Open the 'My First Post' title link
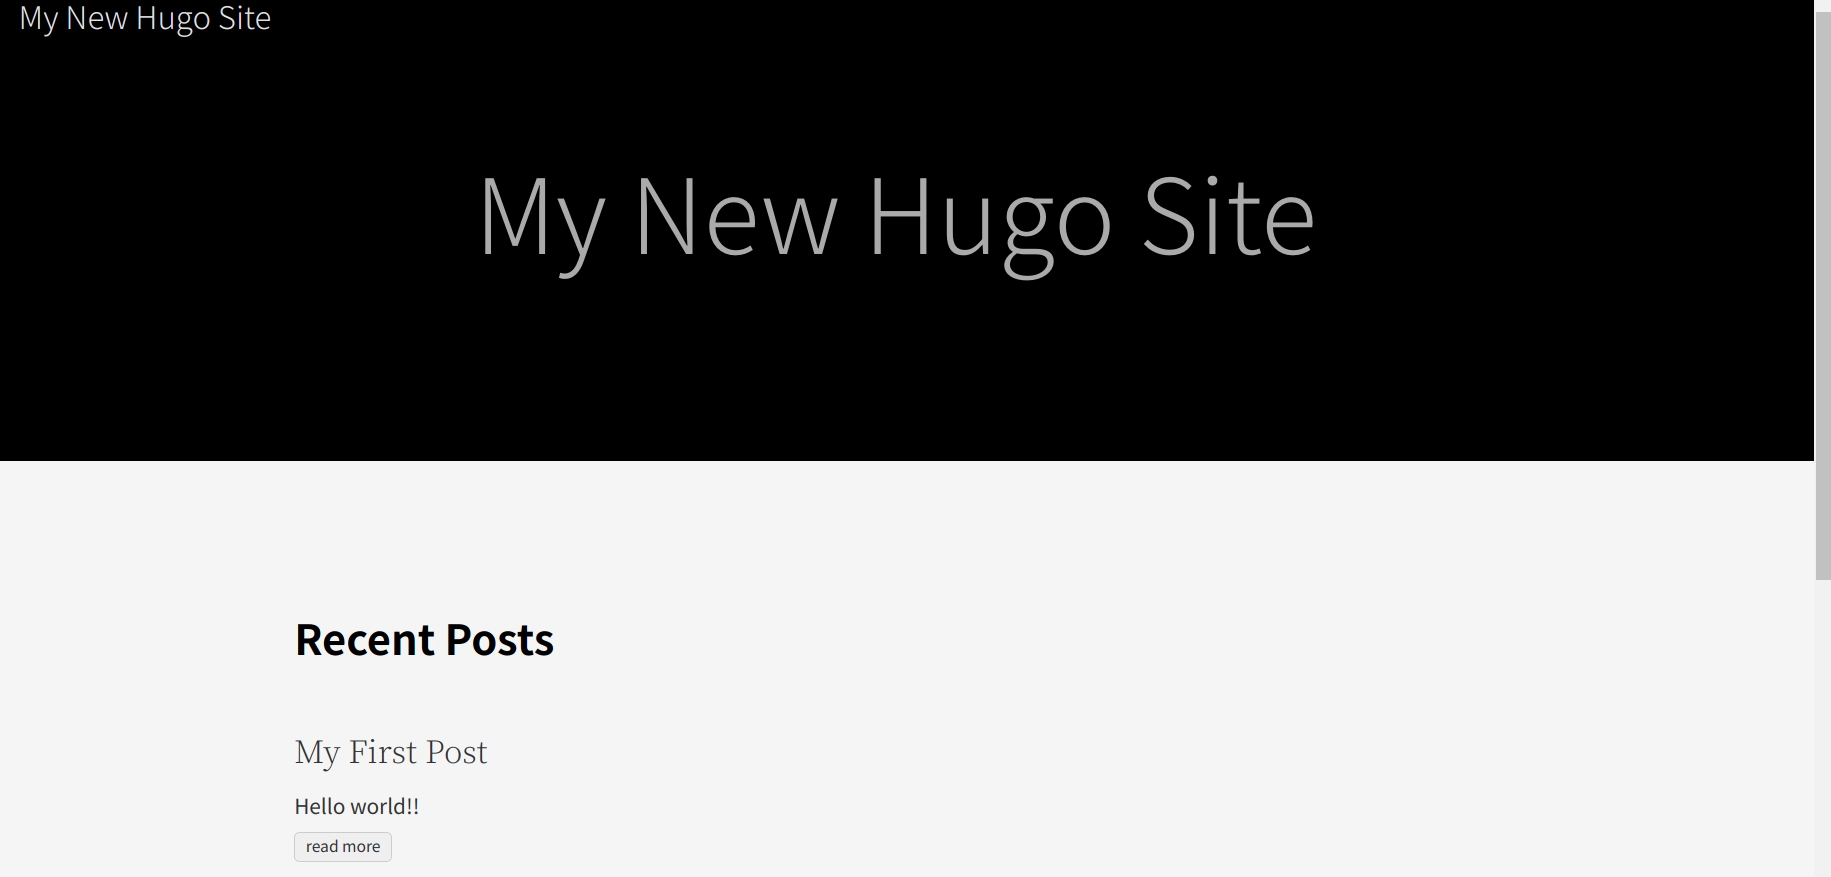 [x=391, y=752]
